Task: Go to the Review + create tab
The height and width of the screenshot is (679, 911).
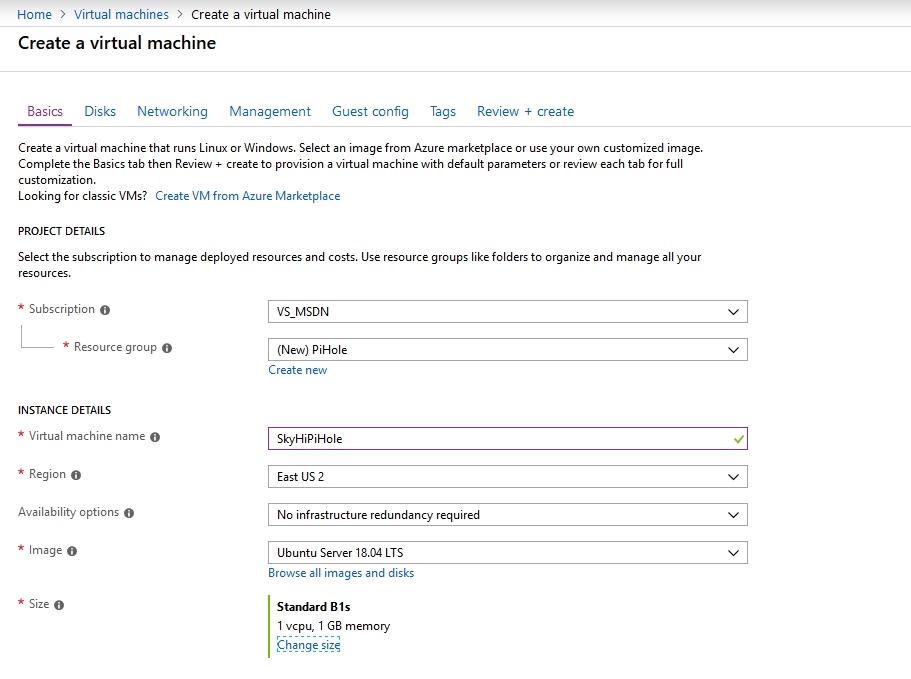Action: click(x=525, y=111)
